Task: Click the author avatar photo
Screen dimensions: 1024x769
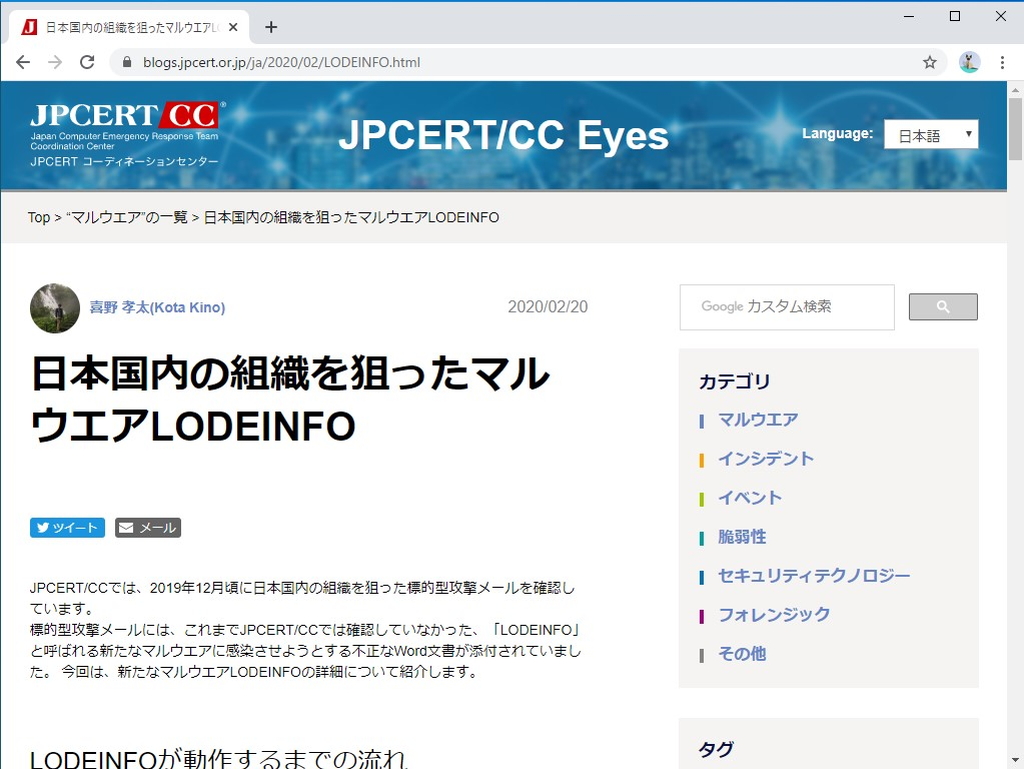Action: tap(54, 307)
